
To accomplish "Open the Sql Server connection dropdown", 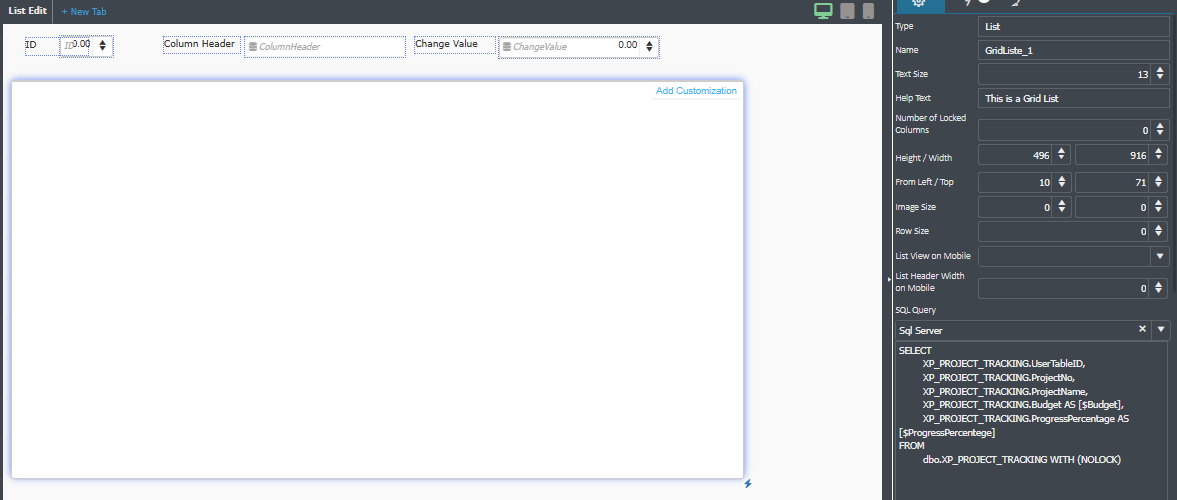I will tap(1161, 330).
